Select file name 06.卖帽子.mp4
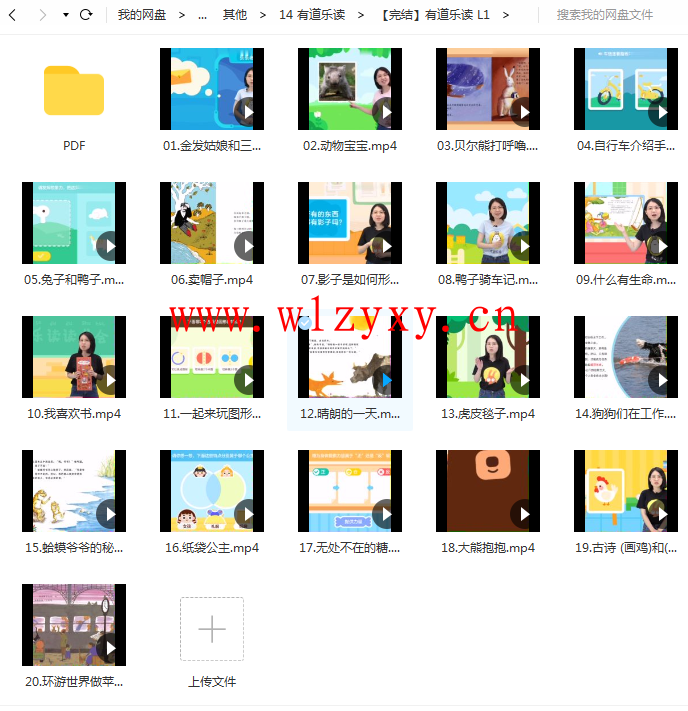Image resolution: width=688 pixels, height=711 pixels. [212, 280]
